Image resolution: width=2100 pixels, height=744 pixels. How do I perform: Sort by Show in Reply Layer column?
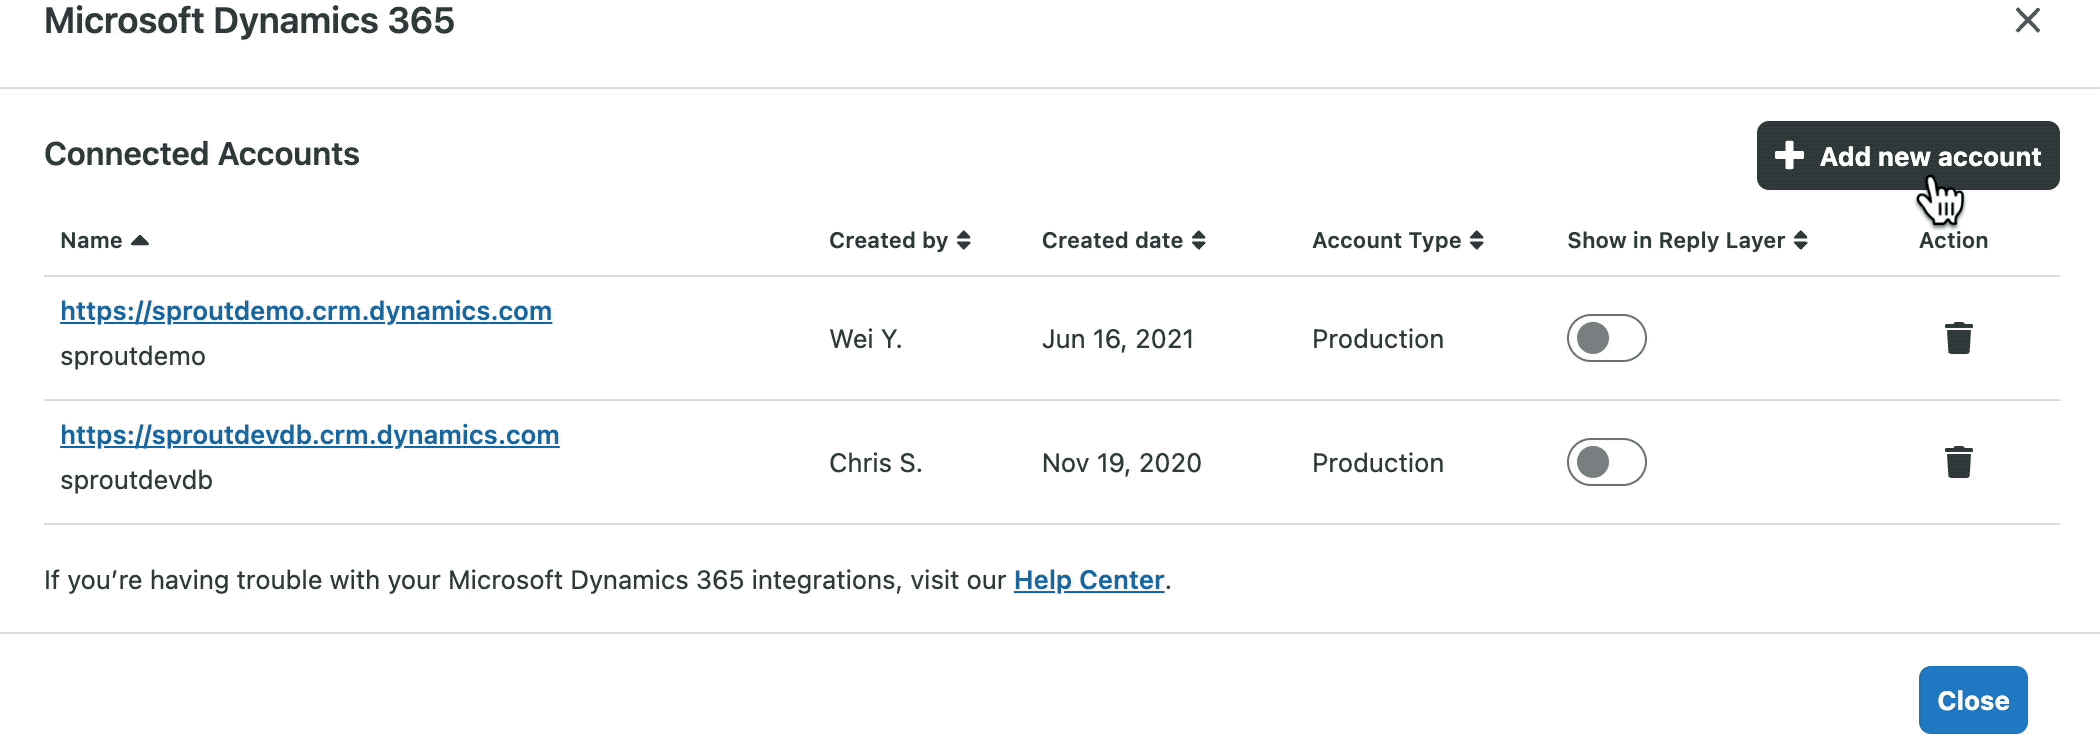(x=1687, y=241)
